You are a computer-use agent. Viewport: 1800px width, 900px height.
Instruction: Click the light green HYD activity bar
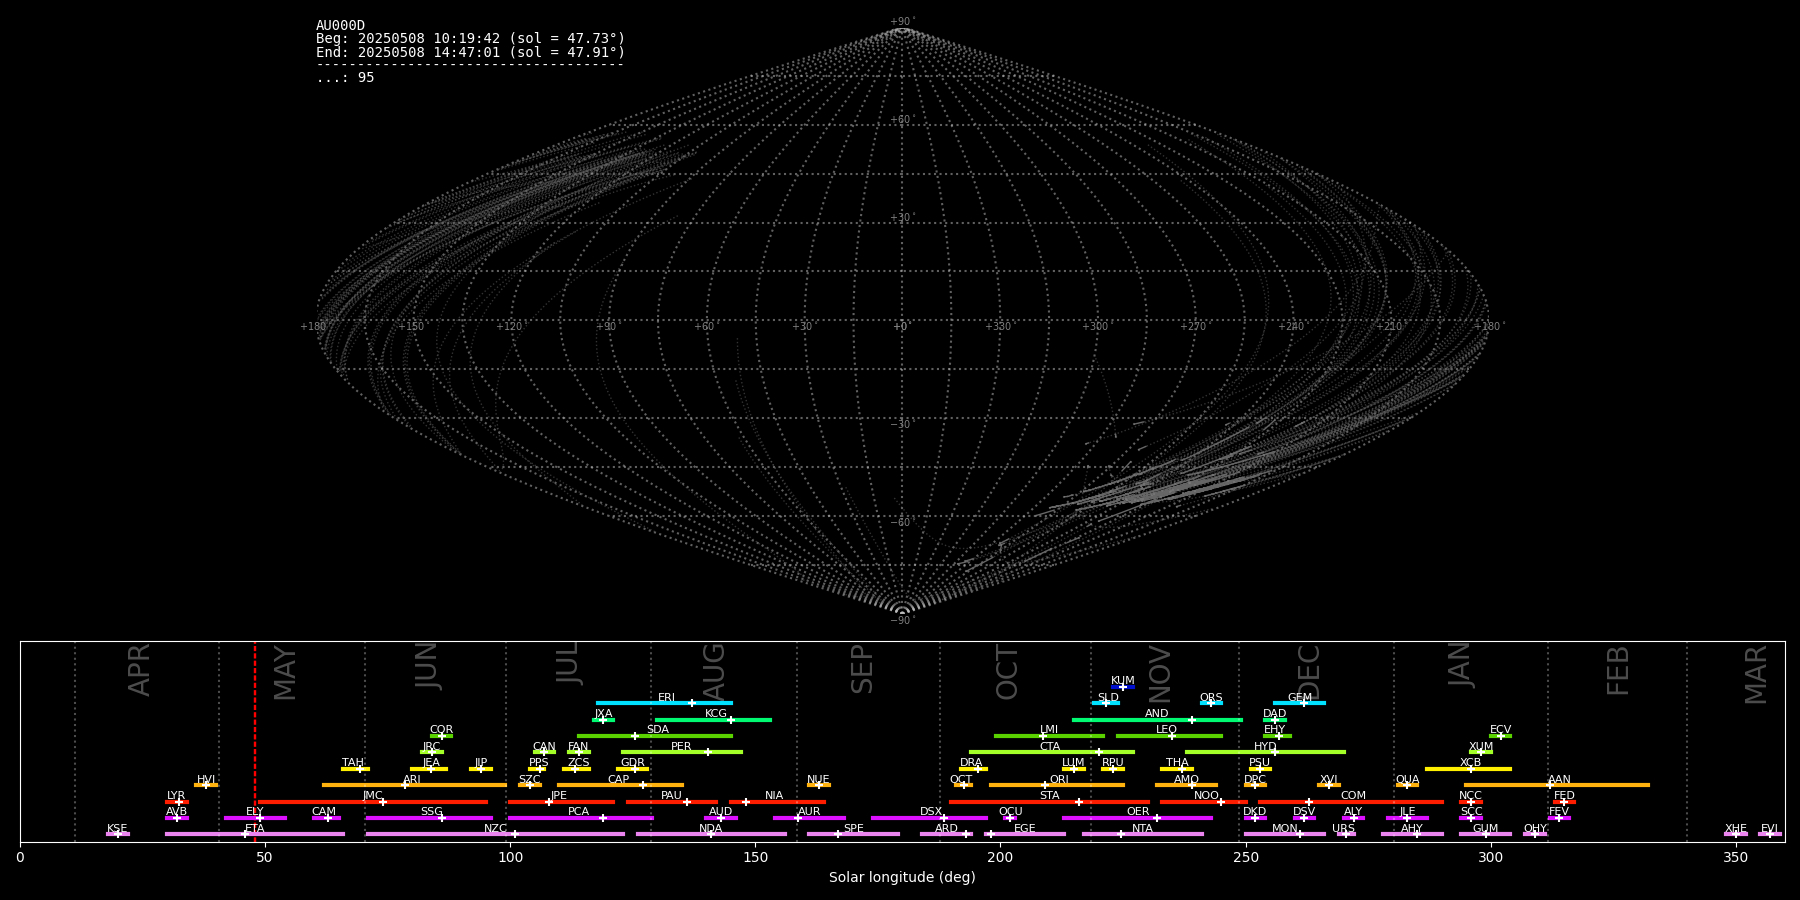(x=1265, y=752)
